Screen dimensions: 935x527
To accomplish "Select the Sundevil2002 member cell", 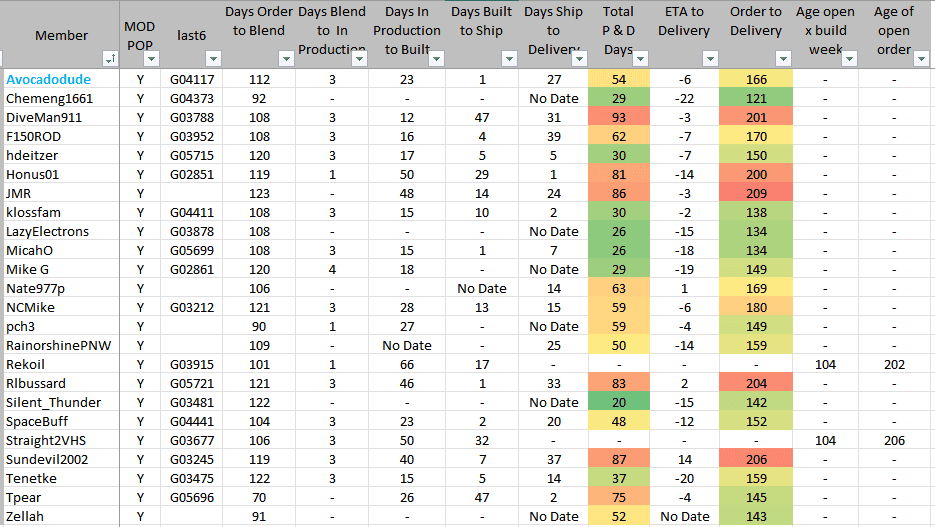I will 48,459.
